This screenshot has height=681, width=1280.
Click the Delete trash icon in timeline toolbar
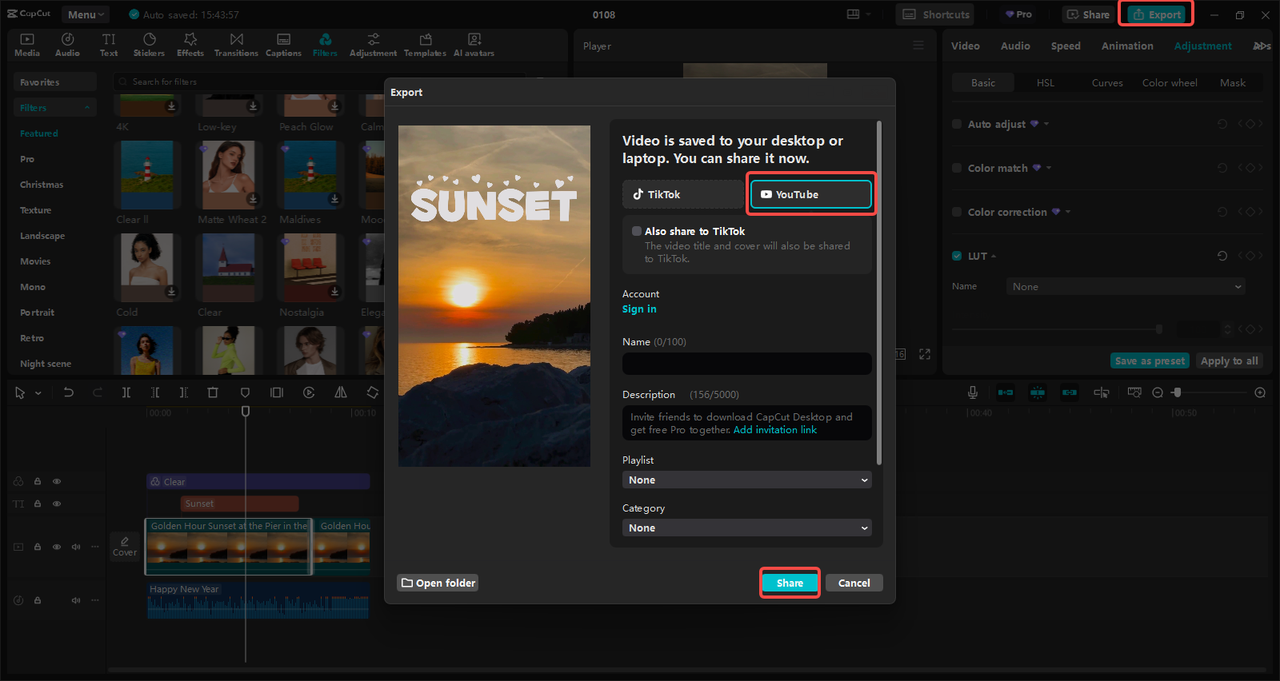pyautogui.click(x=213, y=393)
